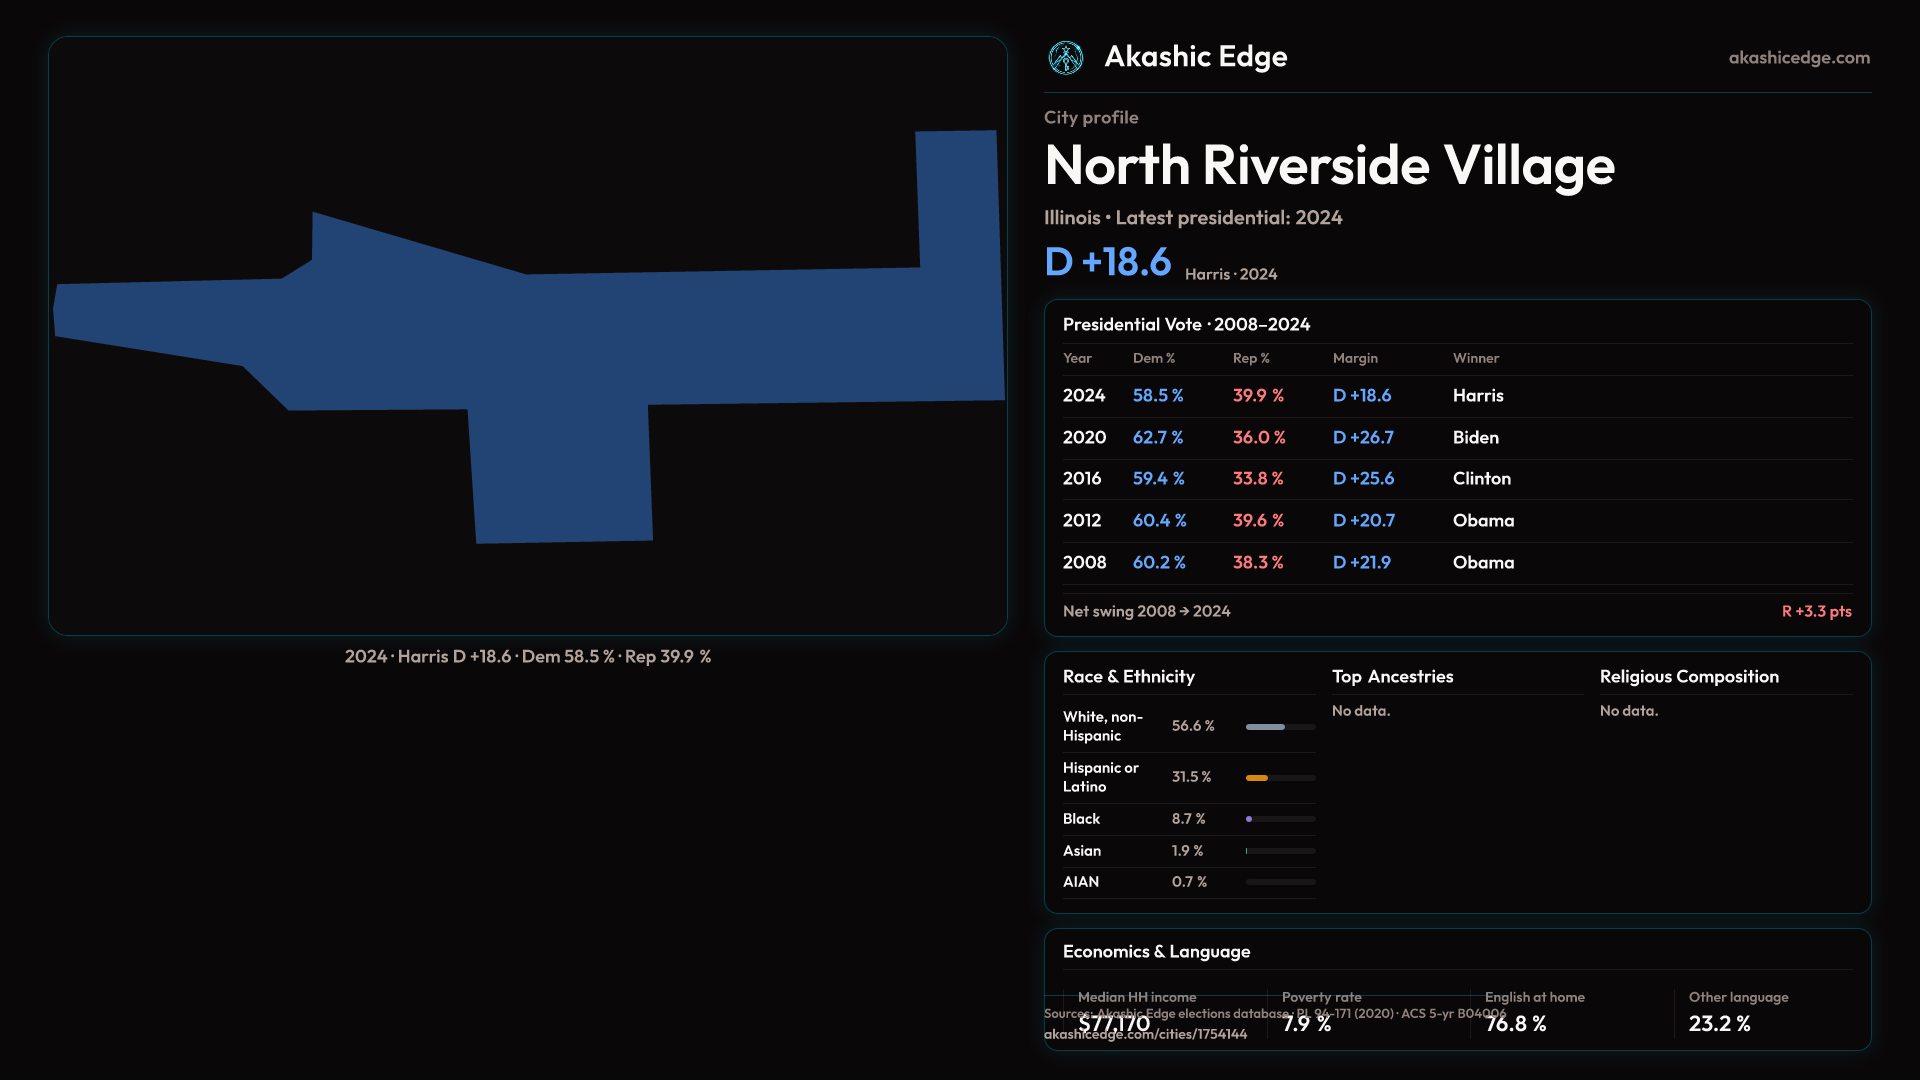Click the blue city map shape
The image size is (1920, 1080).
coord(600,340)
